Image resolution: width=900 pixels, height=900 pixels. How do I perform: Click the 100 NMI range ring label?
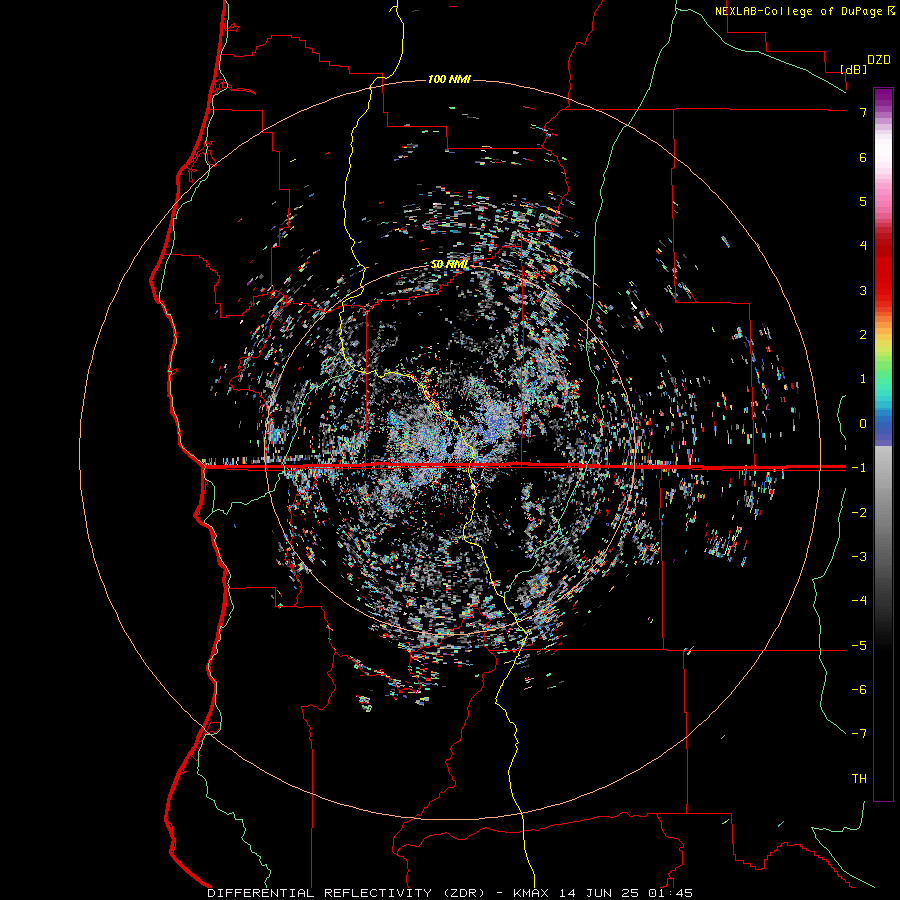point(449,79)
